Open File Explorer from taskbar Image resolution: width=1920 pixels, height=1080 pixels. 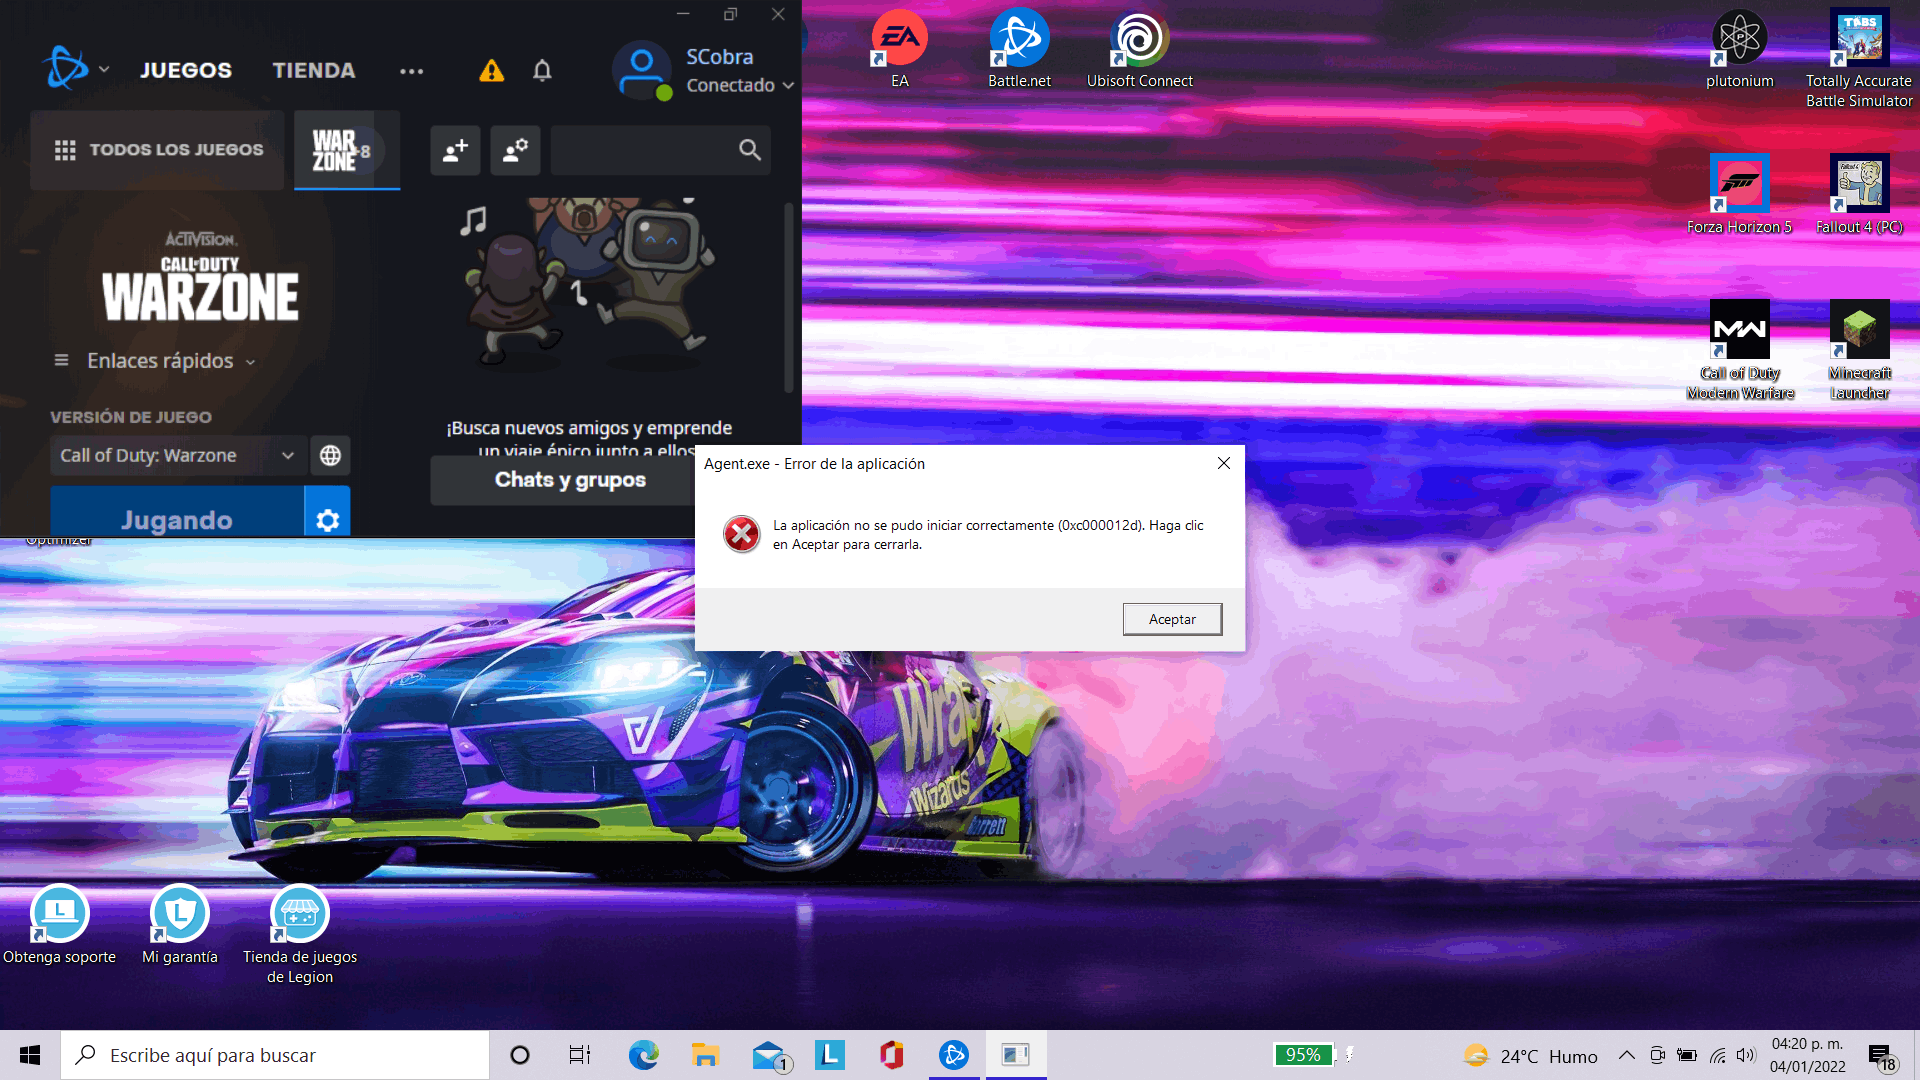tap(705, 1055)
